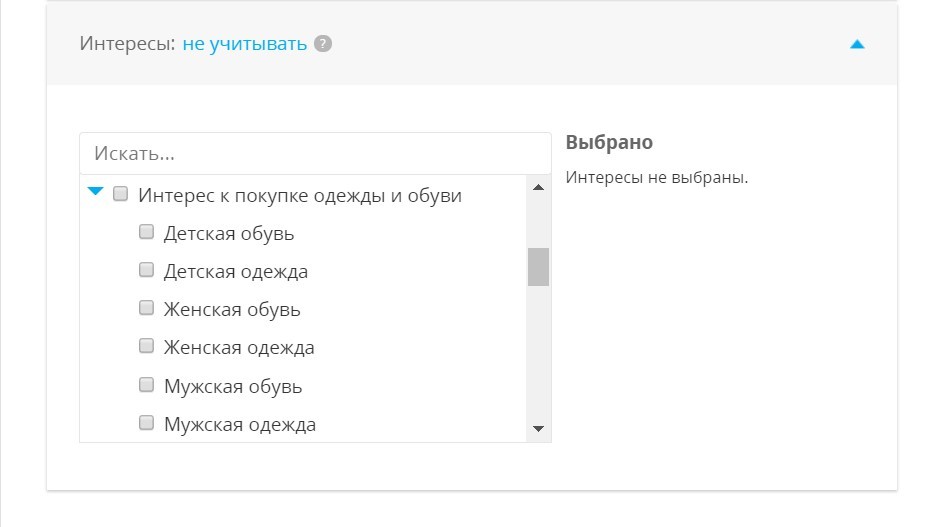Check the 'Детская одежда' checkbox

point(146,270)
